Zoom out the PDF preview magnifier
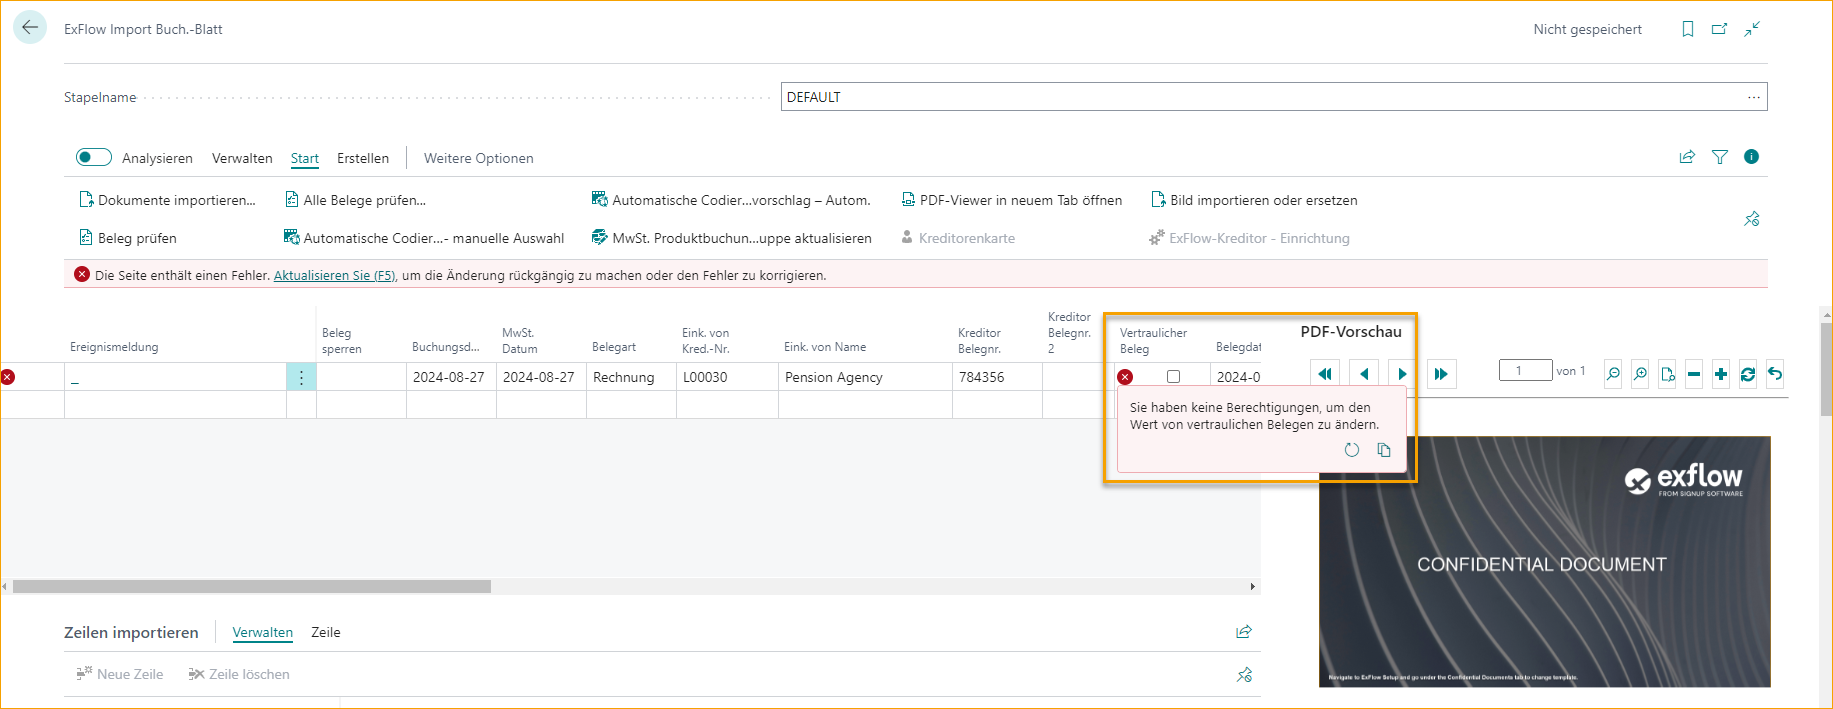This screenshot has width=1833, height=709. 1613,374
